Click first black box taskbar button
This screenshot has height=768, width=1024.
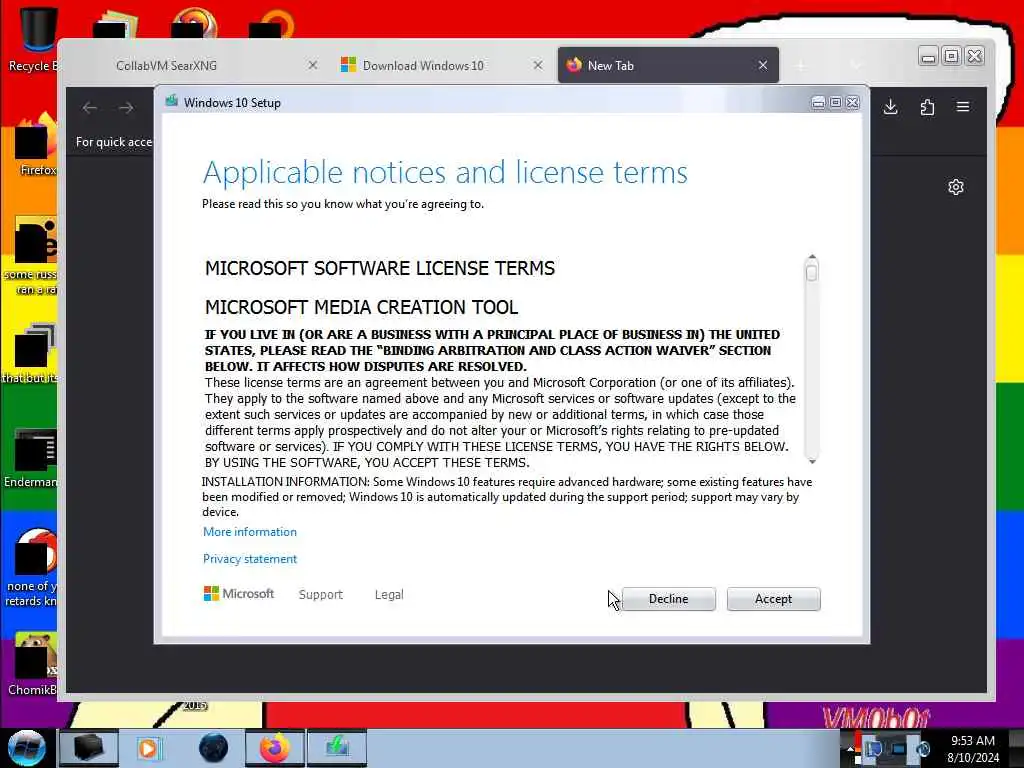(x=89, y=748)
